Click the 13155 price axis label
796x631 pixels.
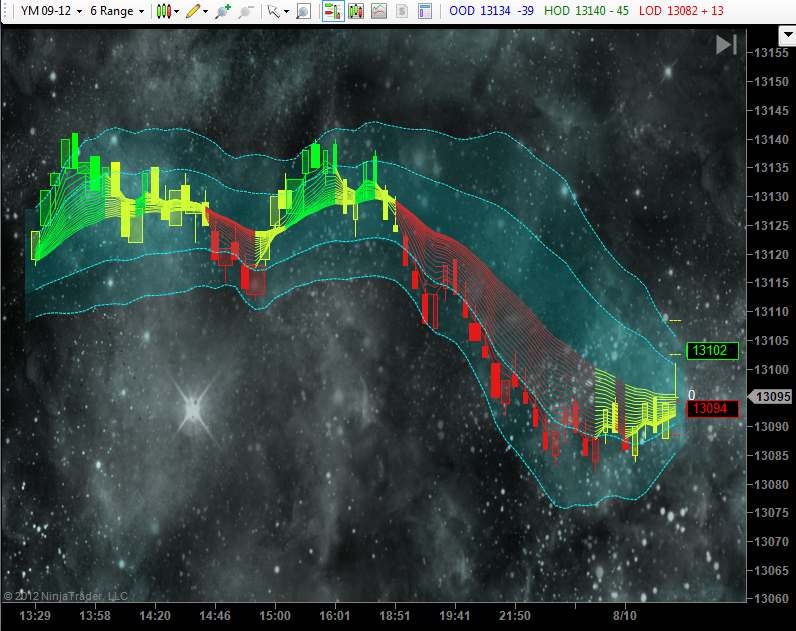[x=771, y=53]
